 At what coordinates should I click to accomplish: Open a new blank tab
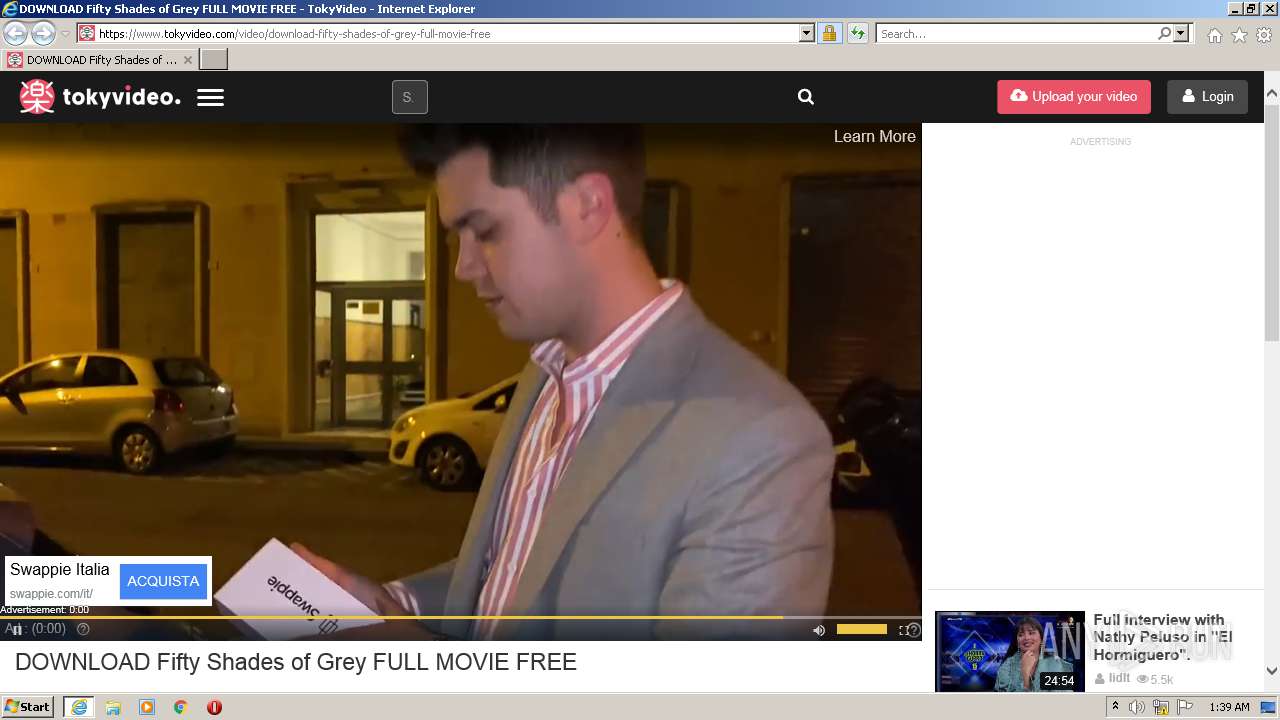[x=214, y=60]
